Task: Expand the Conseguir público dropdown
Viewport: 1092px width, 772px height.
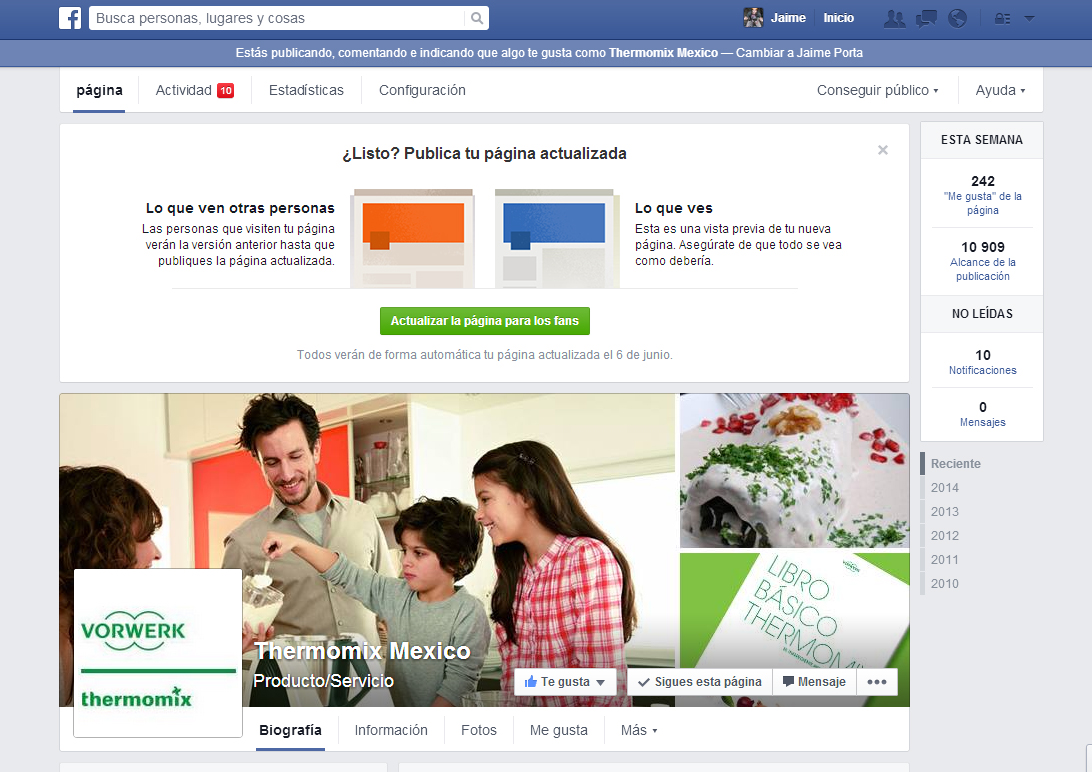Action: (x=877, y=90)
